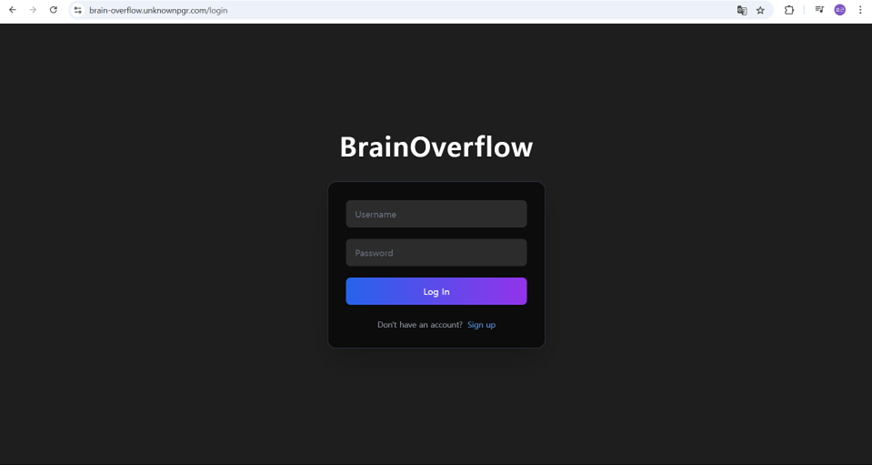
Task: Reload the BrainOverflow login page
Action: point(53,10)
